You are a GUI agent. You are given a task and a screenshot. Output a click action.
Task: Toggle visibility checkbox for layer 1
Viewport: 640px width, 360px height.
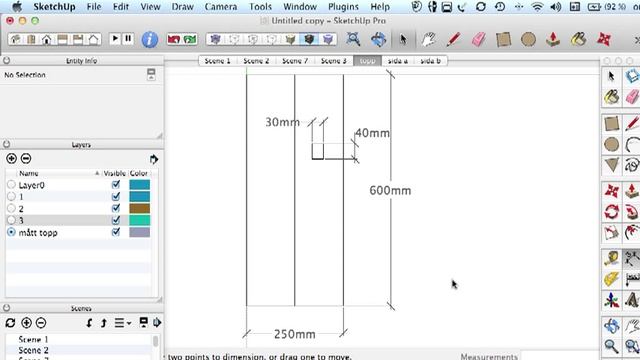(x=116, y=196)
